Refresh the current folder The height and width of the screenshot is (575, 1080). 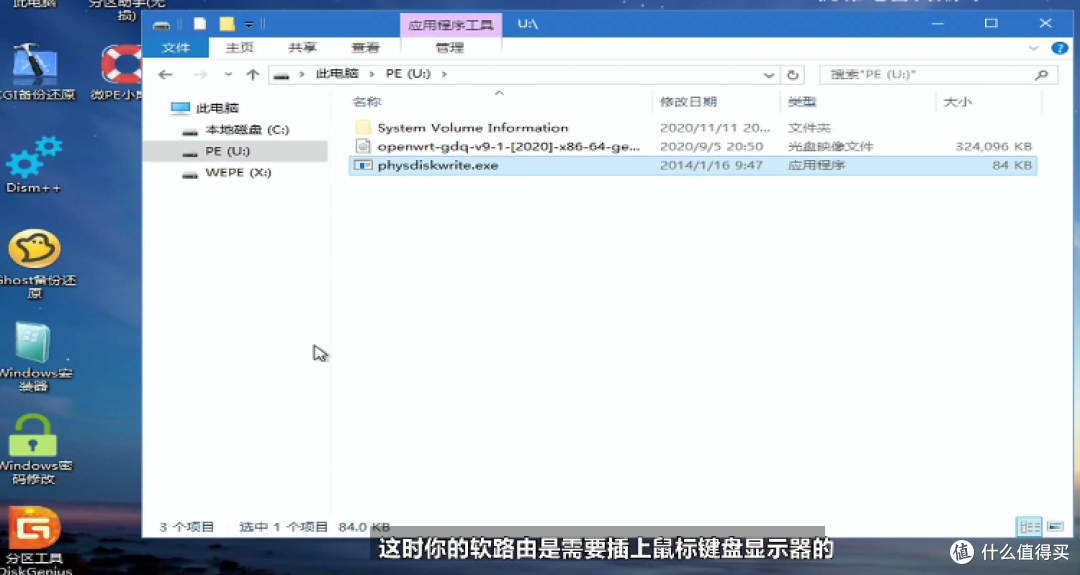(x=793, y=74)
